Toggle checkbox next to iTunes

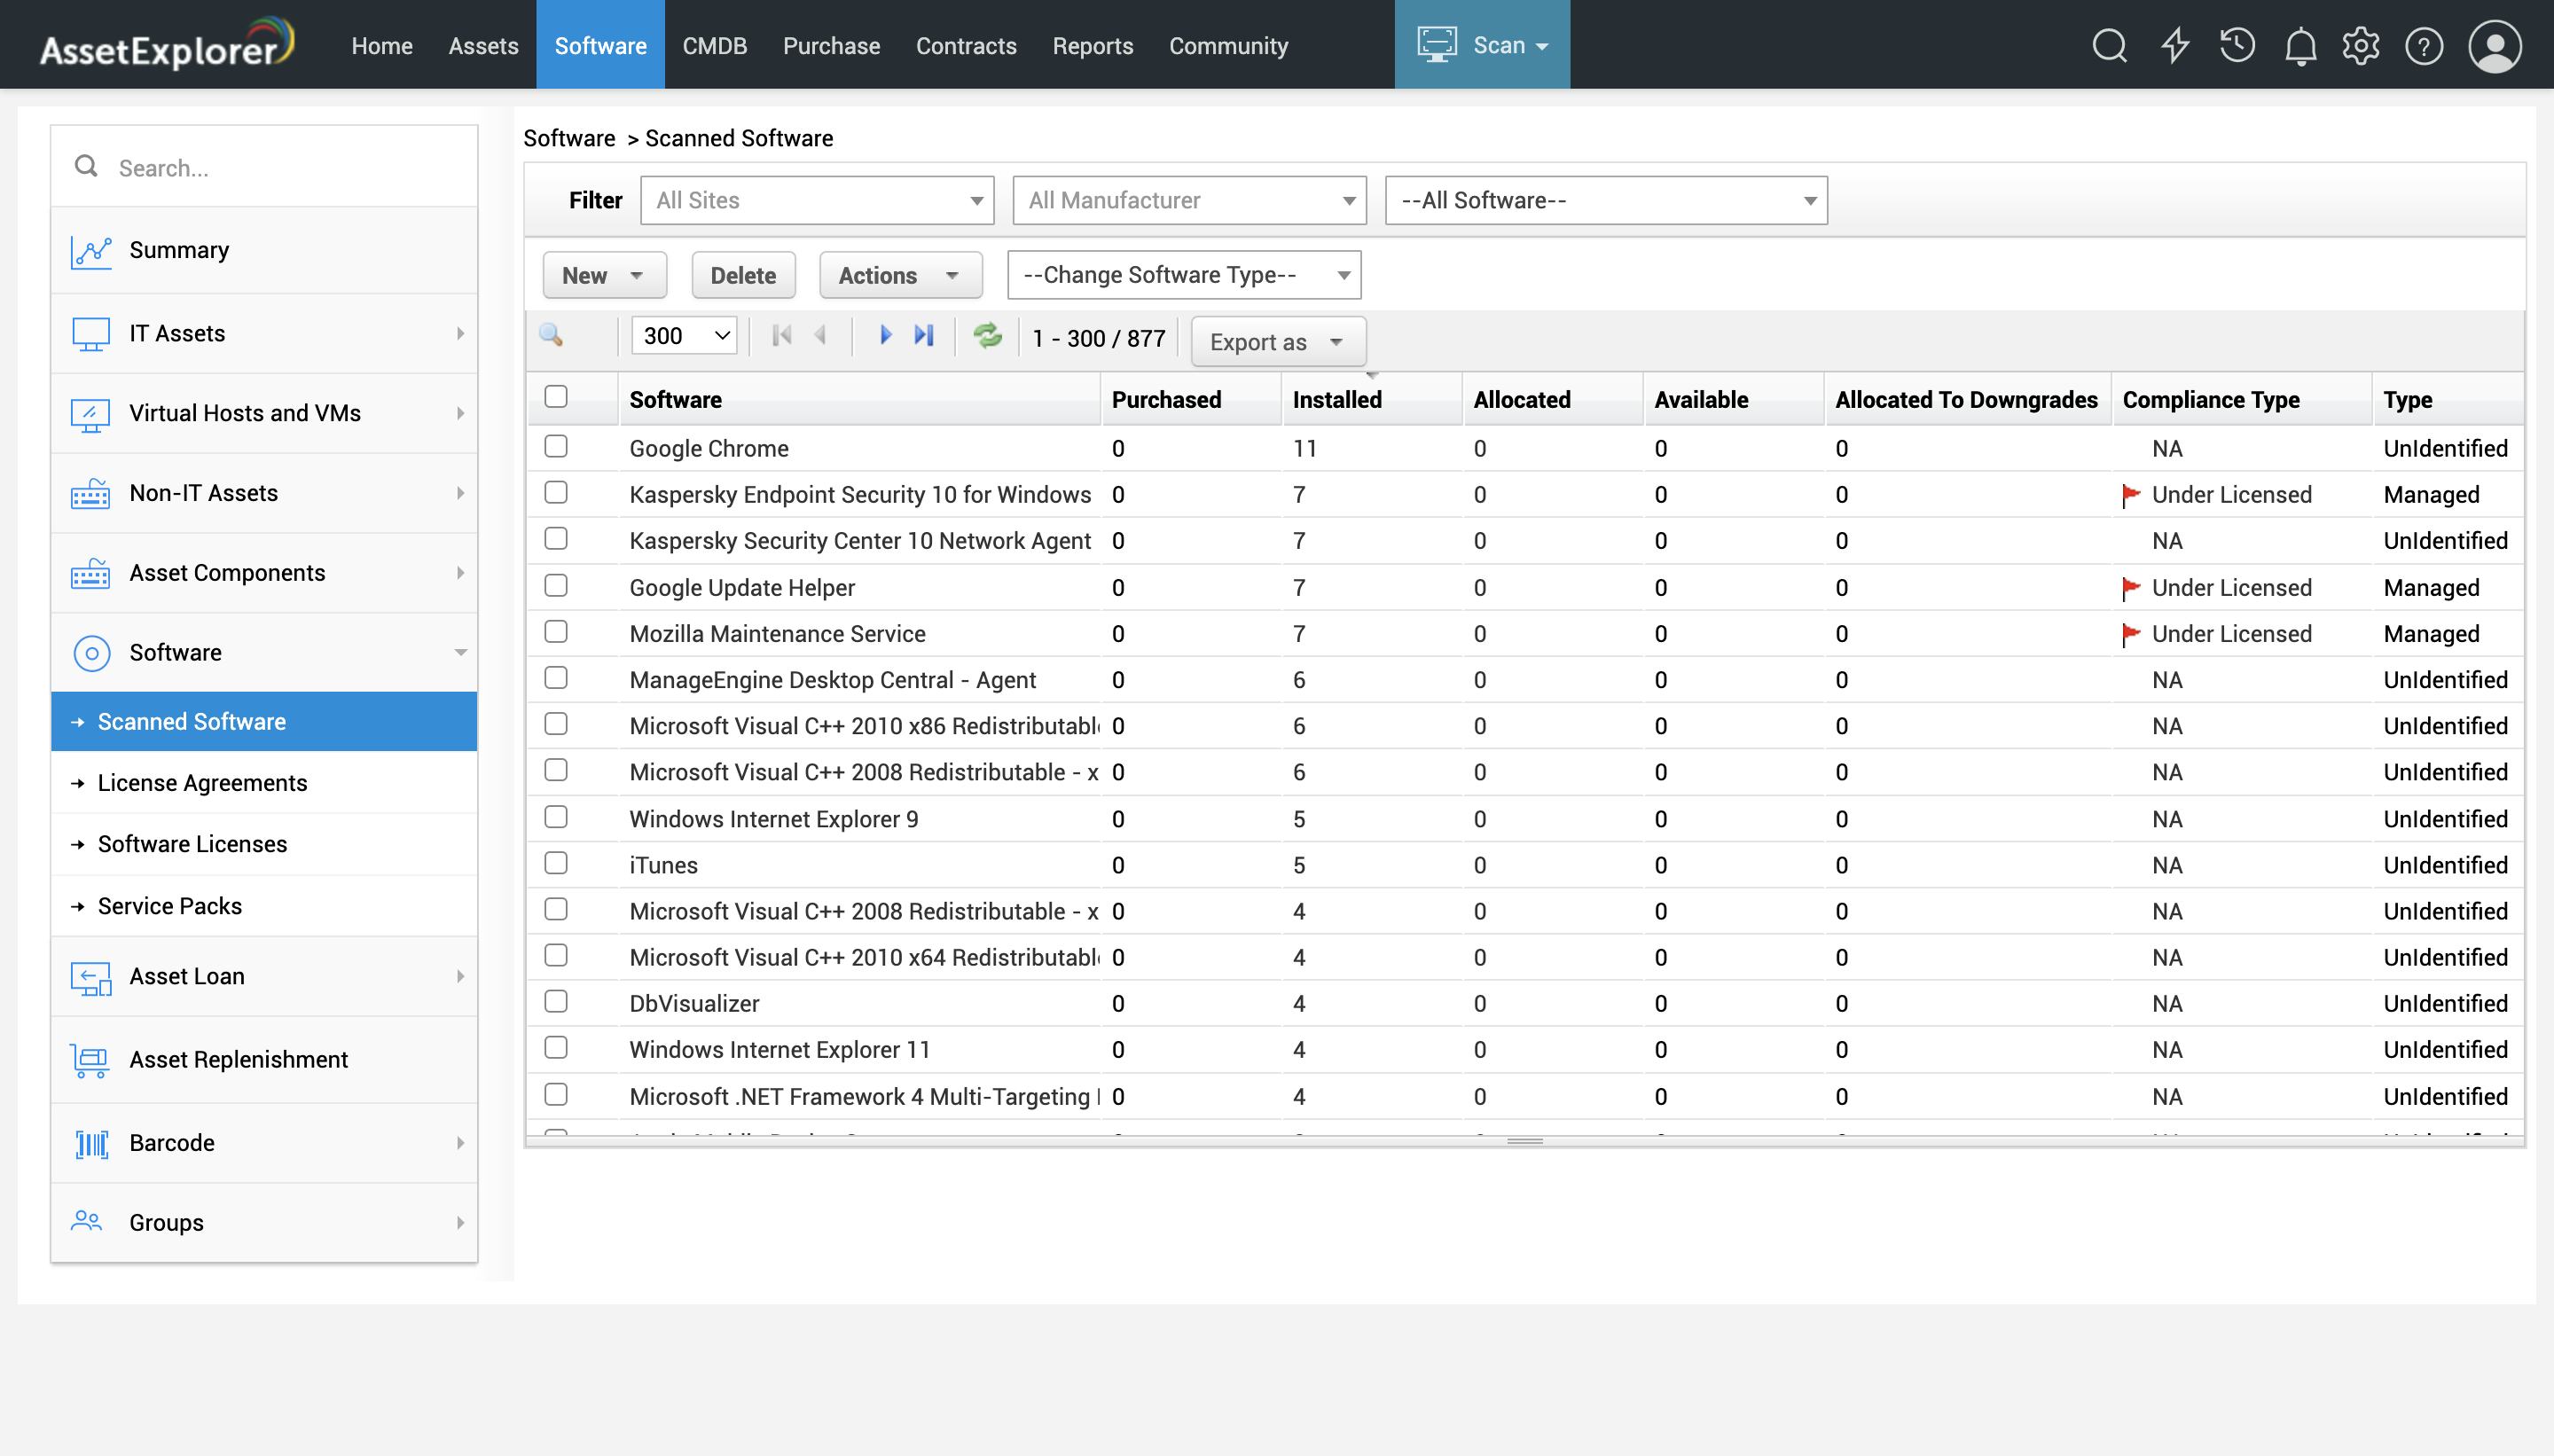[556, 861]
